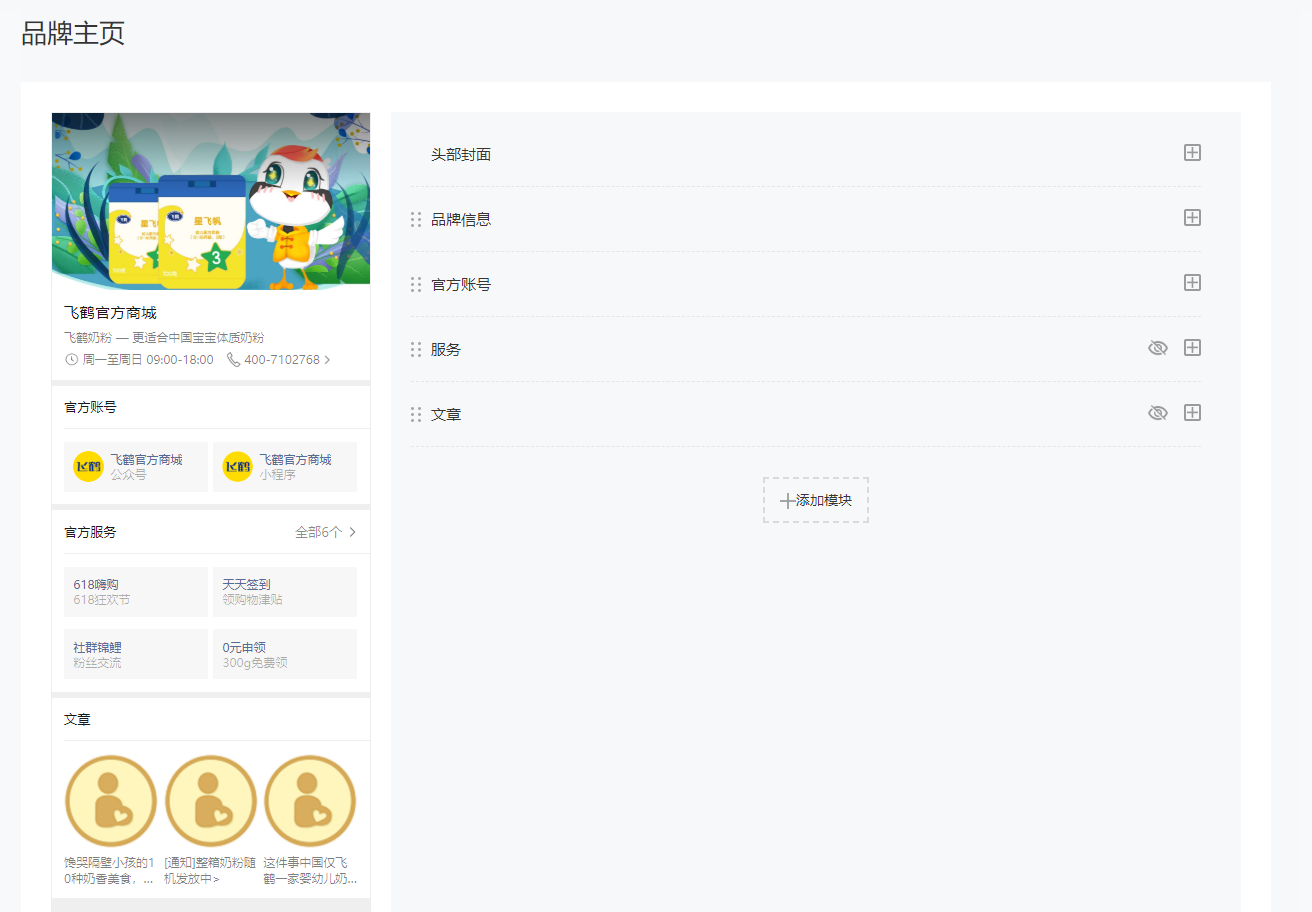Open the 618嗨购 service card
1312x912 pixels.
(136, 592)
